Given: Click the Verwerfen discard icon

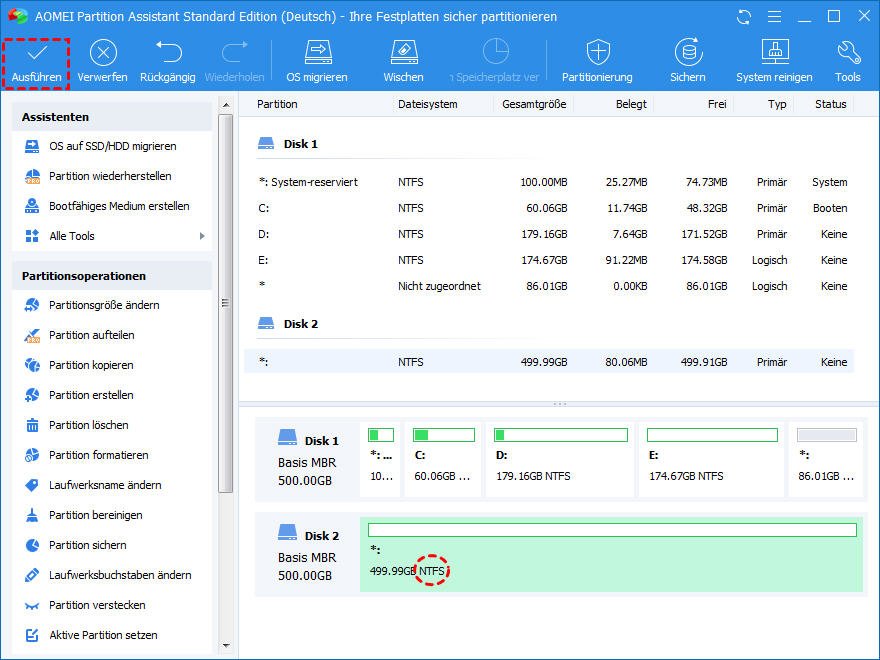Looking at the screenshot, I should tap(102, 54).
